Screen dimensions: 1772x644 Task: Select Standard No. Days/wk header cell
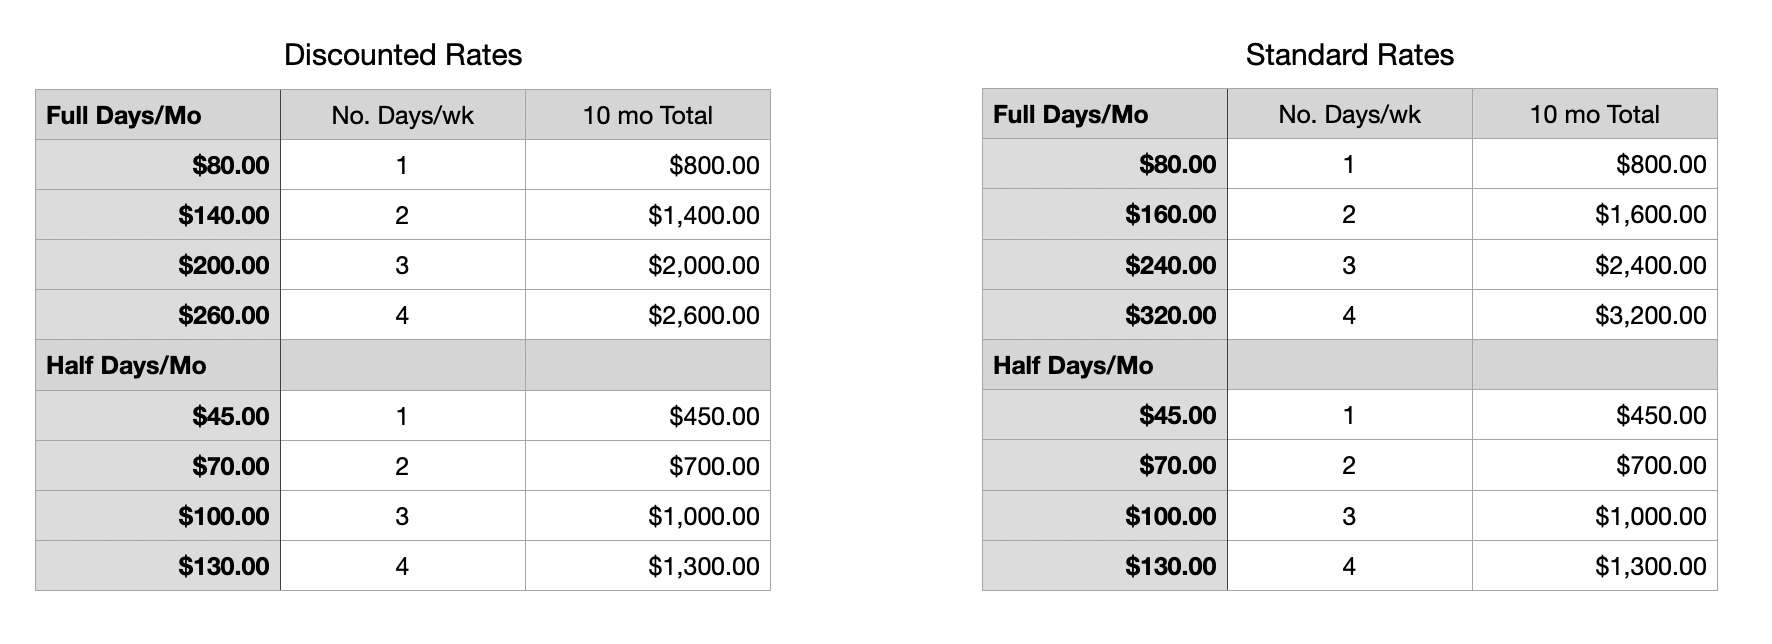1349,115
